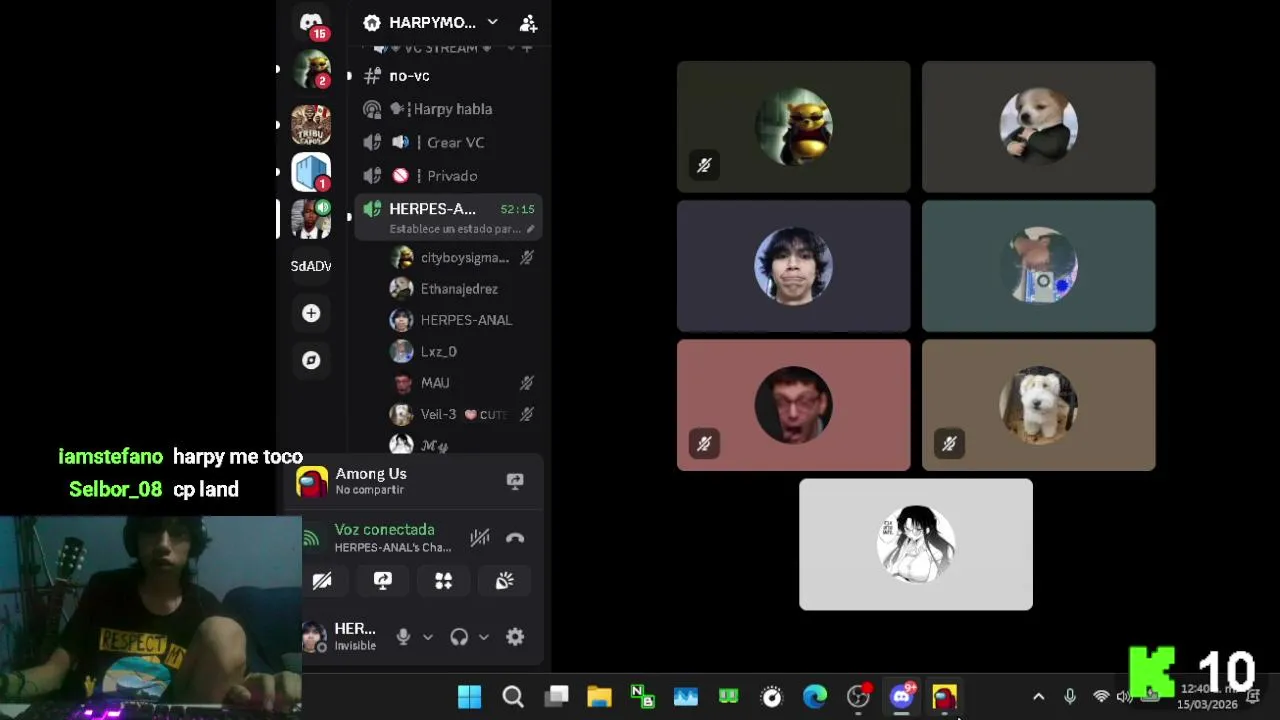Screen dimensions: 1280x720
Task: Click own HER... user profile panel
Action: coord(340,636)
